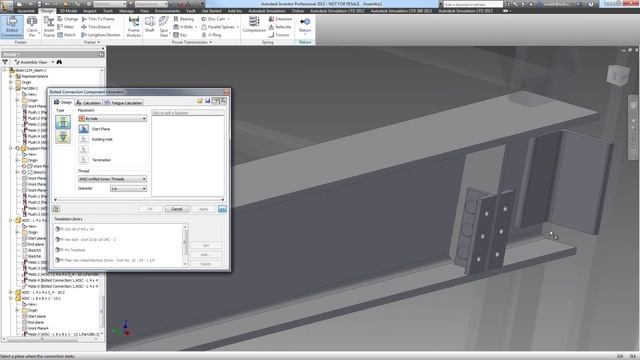Choose the Insert Frame tool
This screenshot has width=640, height=360.
[x=49, y=27]
